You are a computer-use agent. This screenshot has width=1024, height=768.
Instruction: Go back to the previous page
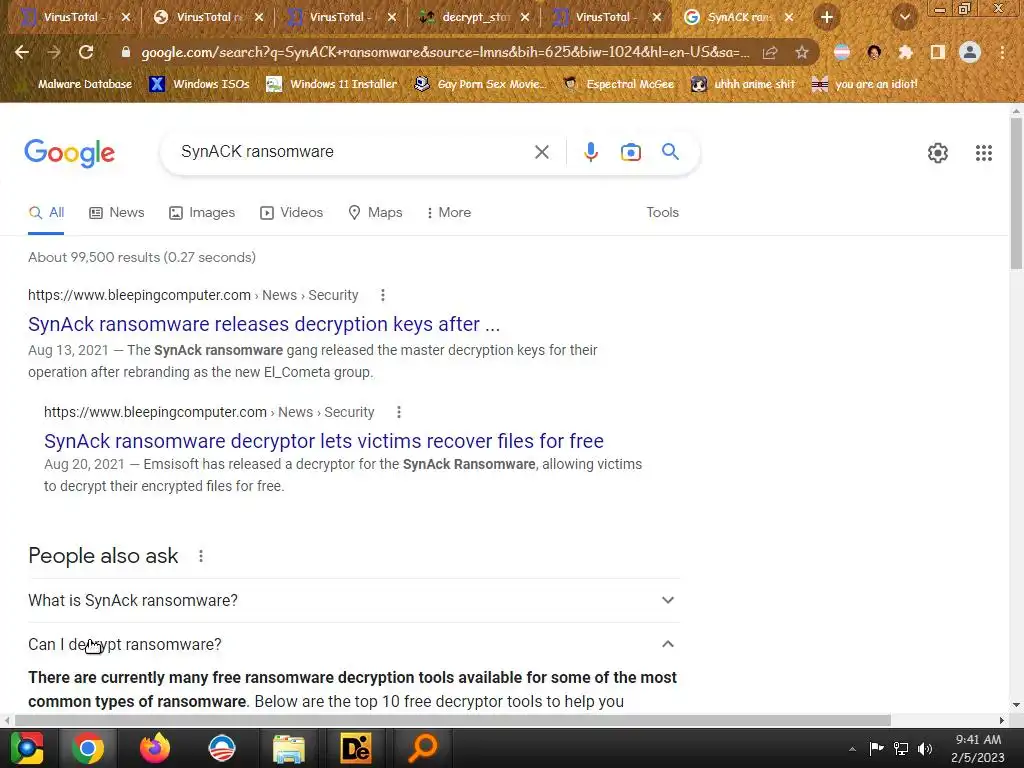tap(22, 52)
